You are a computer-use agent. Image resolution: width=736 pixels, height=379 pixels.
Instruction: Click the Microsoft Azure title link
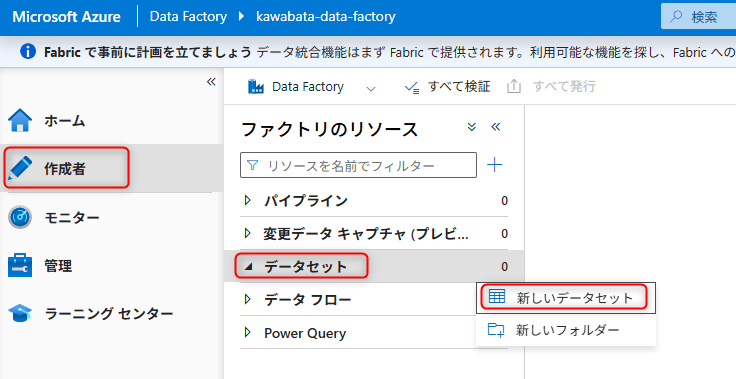click(66, 17)
